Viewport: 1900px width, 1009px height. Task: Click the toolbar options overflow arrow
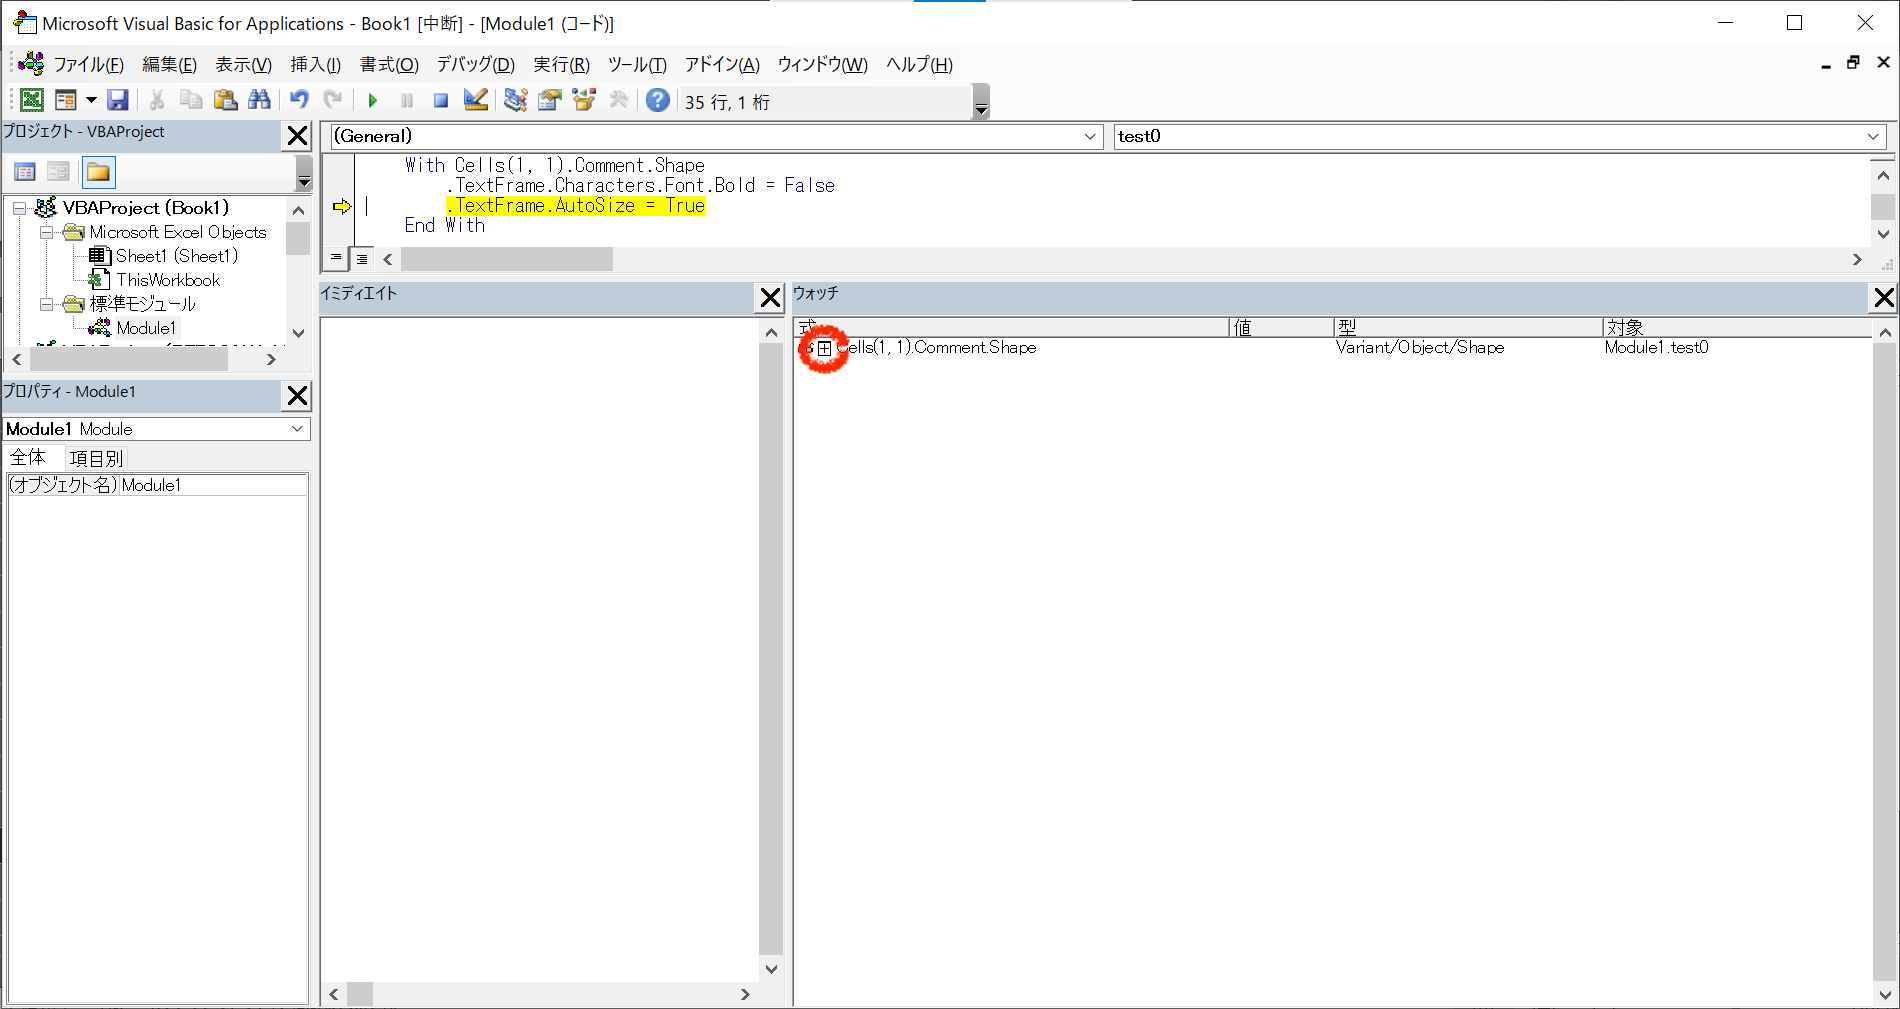coord(981,102)
